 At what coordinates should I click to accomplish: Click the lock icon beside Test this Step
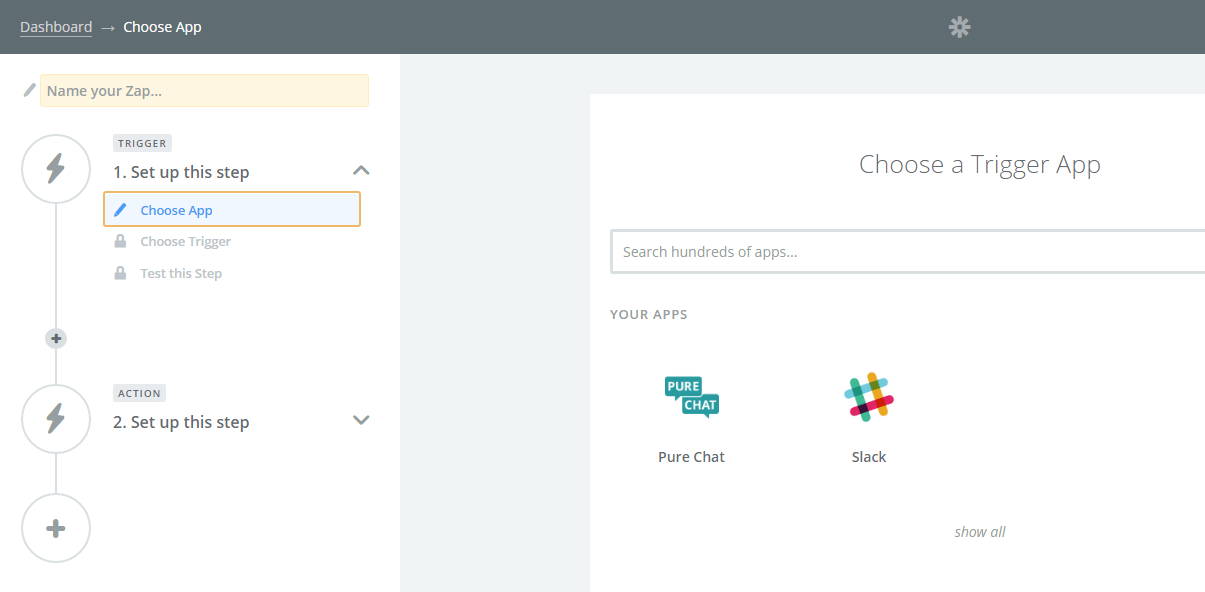pyautogui.click(x=120, y=274)
